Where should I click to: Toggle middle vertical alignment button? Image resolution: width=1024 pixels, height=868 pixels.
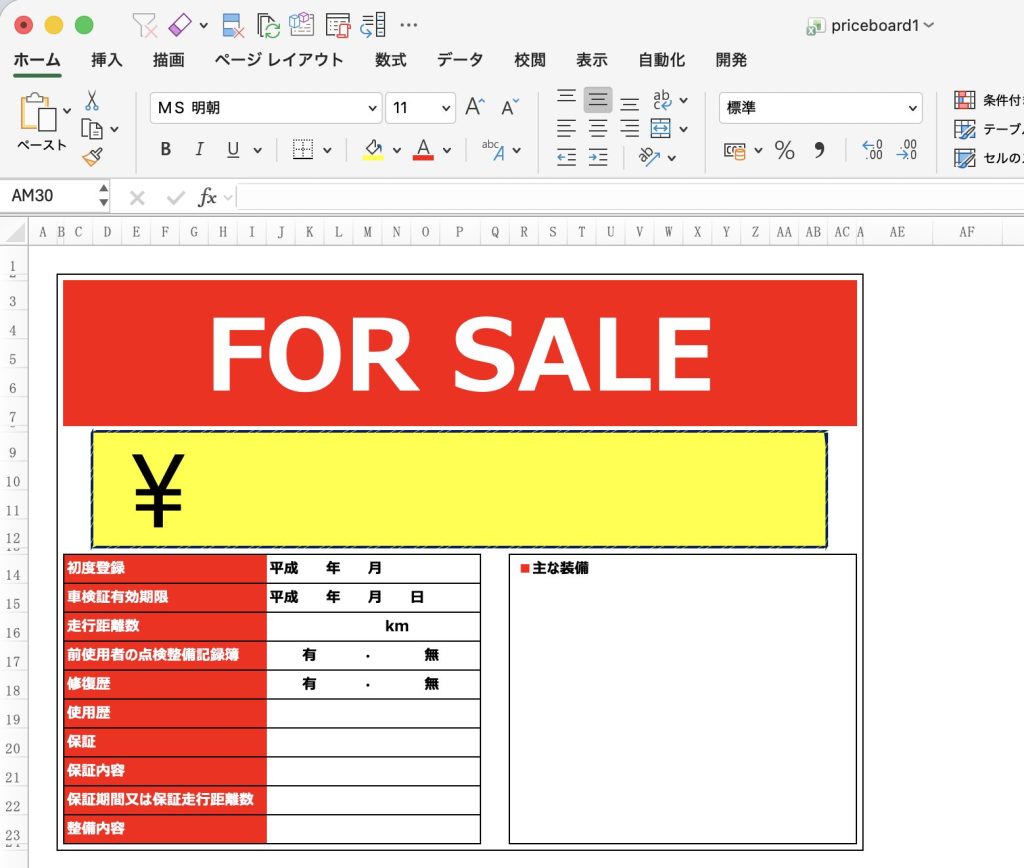(598, 100)
